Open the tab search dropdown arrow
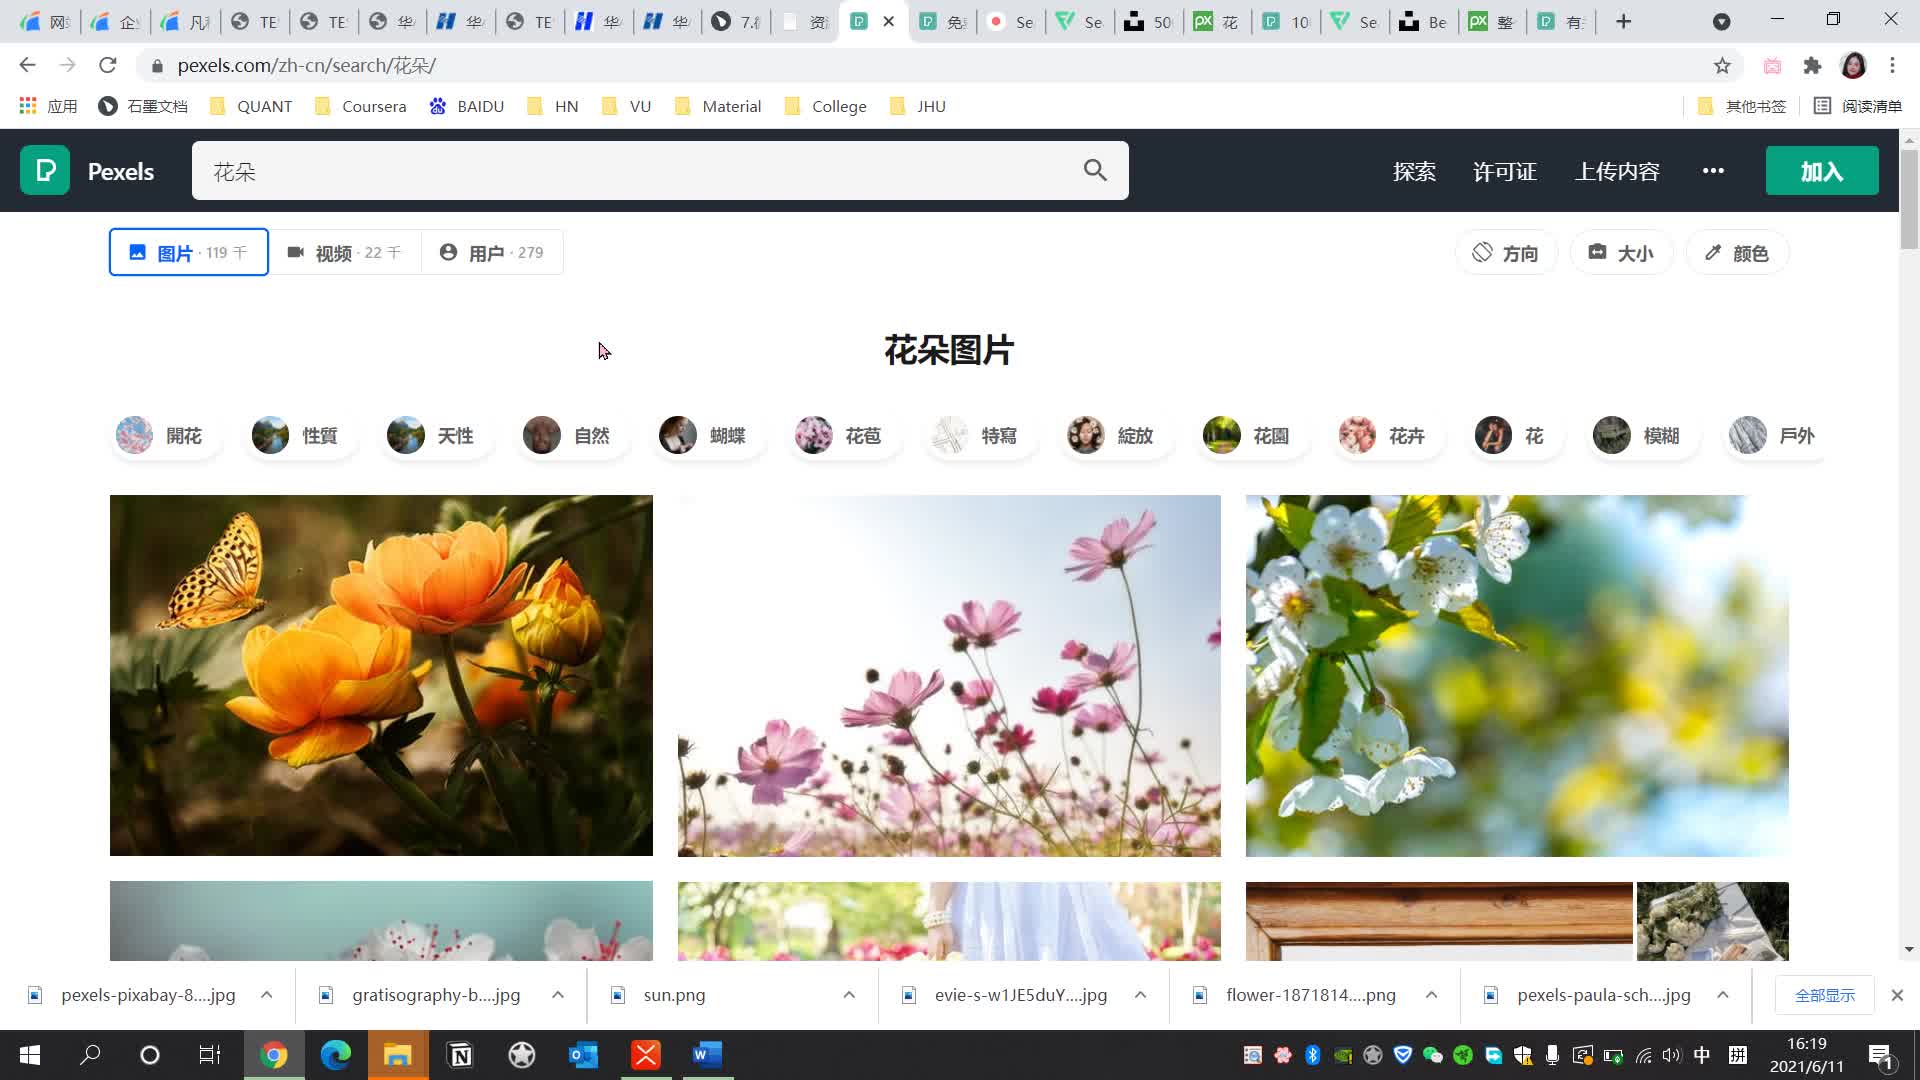The height and width of the screenshot is (1080, 1920). [x=1721, y=21]
